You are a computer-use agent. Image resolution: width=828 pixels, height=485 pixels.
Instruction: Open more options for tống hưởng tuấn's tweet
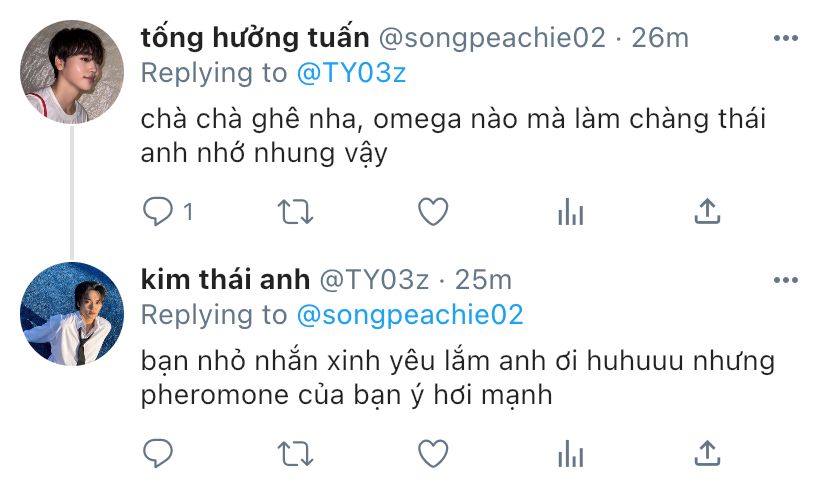click(x=785, y=37)
